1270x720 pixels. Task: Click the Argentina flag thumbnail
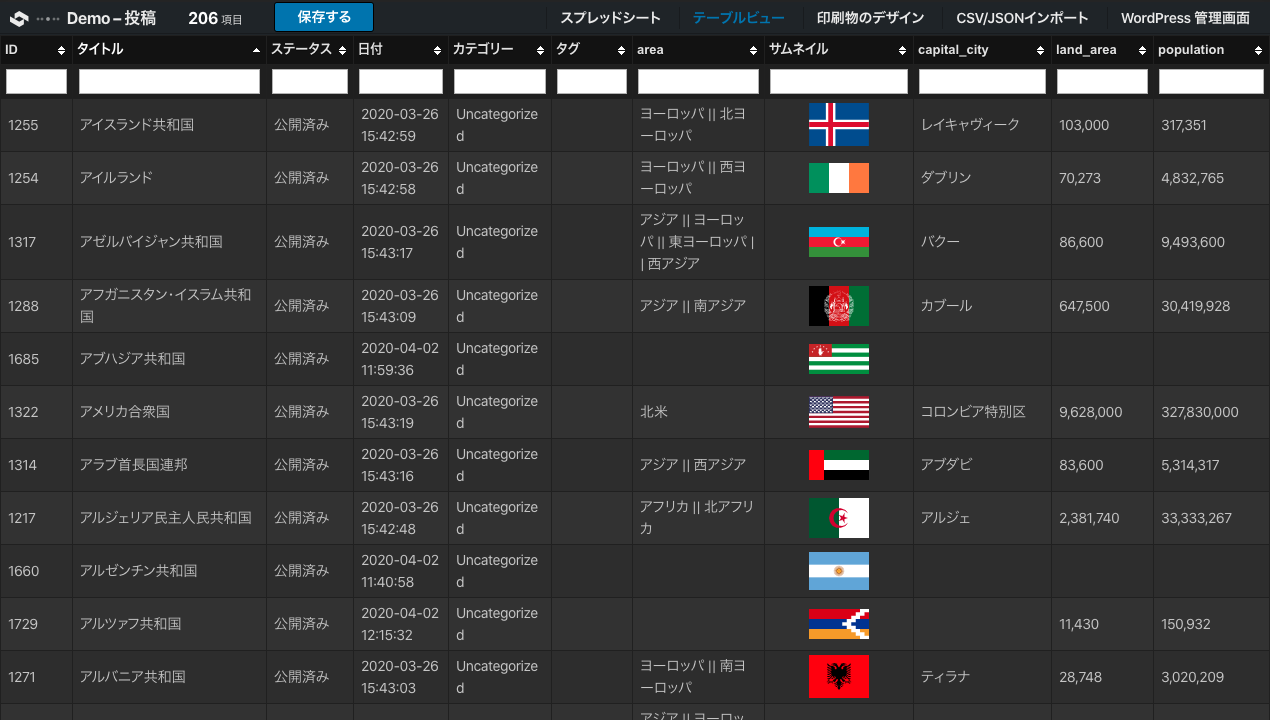tap(839, 571)
